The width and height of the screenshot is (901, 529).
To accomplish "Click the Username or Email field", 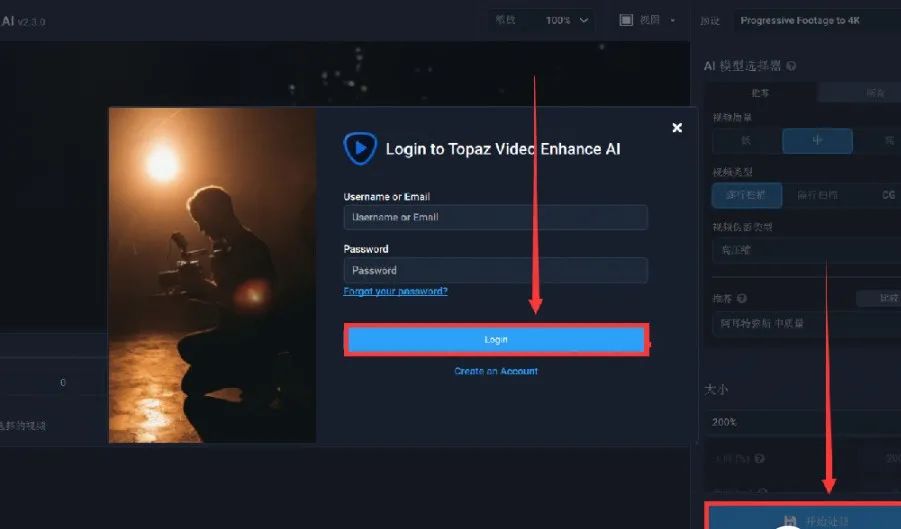I will [495, 217].
